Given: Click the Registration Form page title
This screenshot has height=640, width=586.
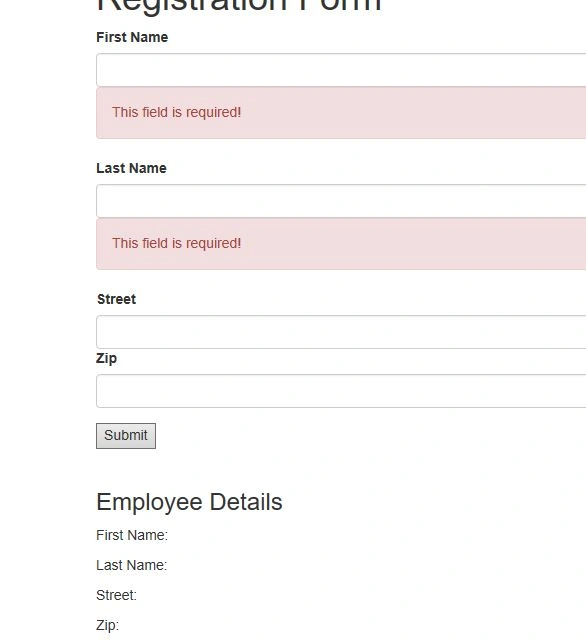Looking at the screenshot, I should coord(239,6).
